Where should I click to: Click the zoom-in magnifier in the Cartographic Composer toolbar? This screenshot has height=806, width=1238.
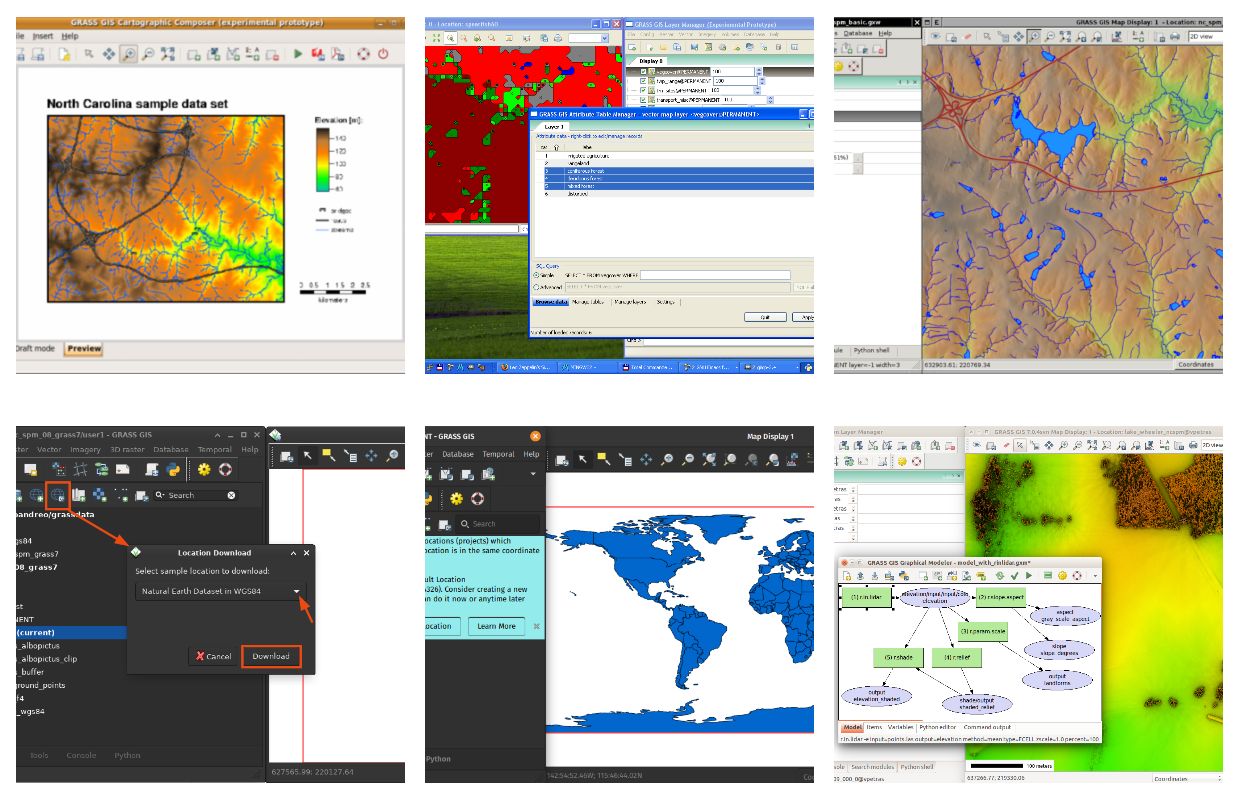[128, 54]
